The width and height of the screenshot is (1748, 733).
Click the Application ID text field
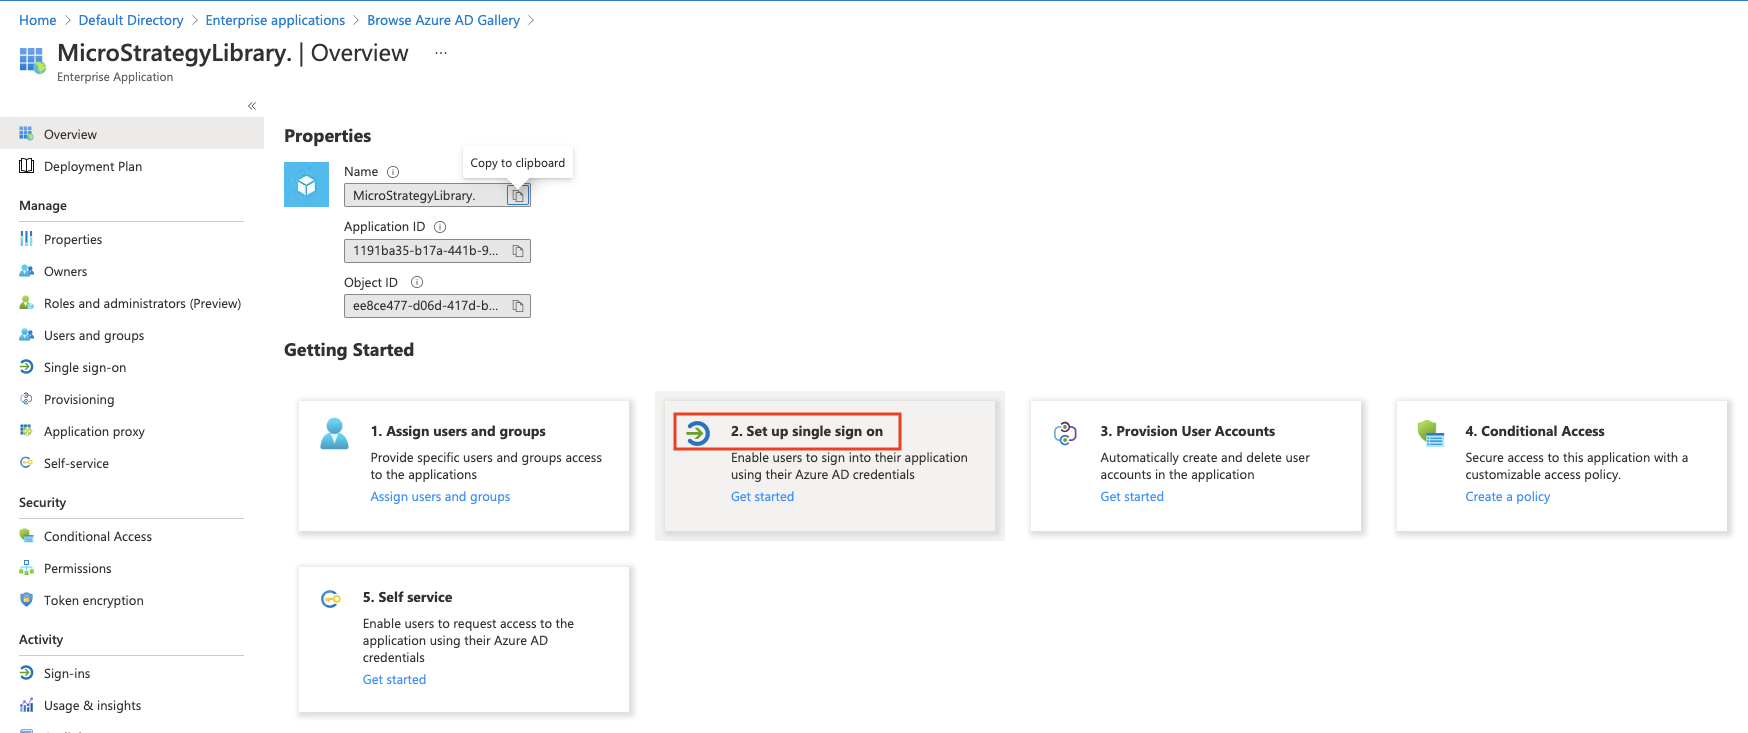tap(425, 251)
